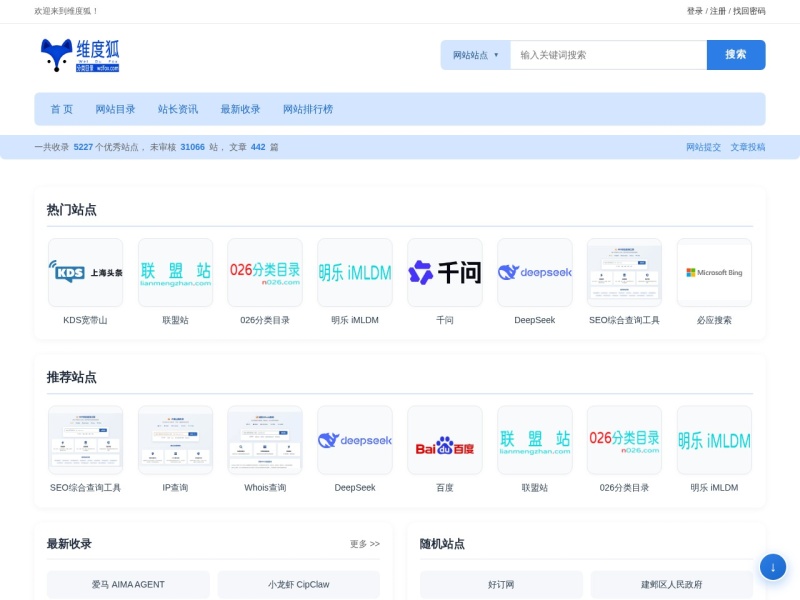Click the 登录 link
The width and height of the screenshot is (800, 600).
click(x=694, y=11)
